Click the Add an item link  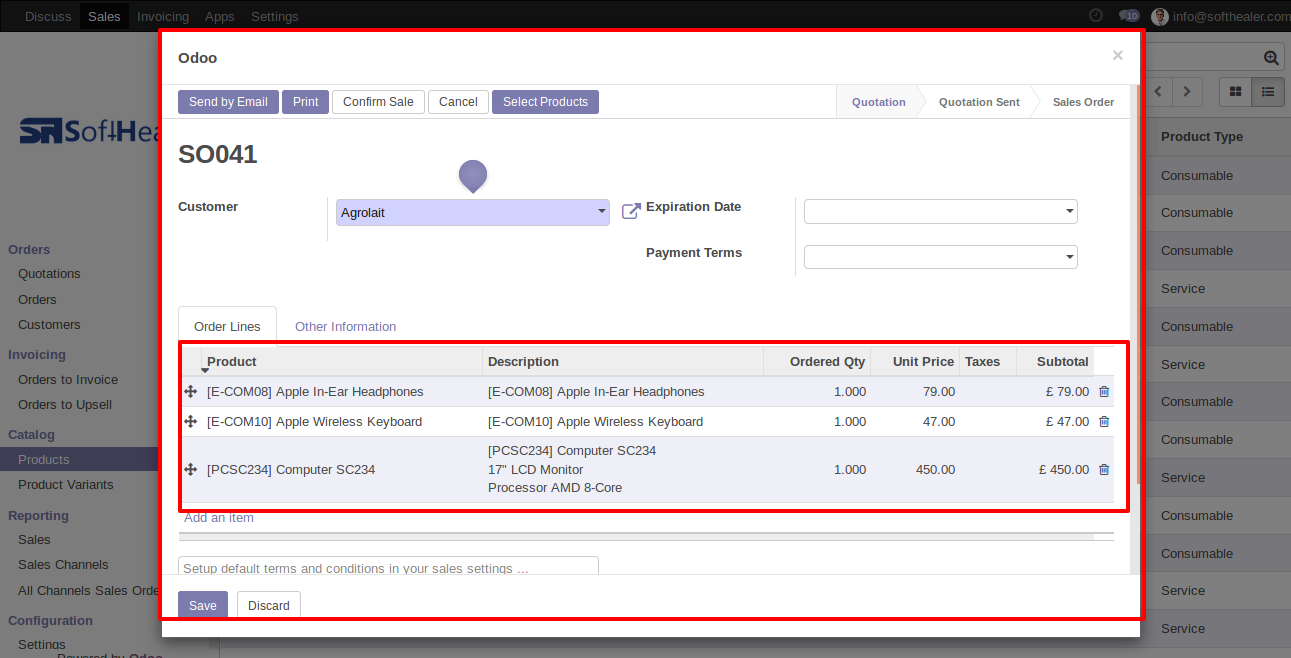(219, 518)
